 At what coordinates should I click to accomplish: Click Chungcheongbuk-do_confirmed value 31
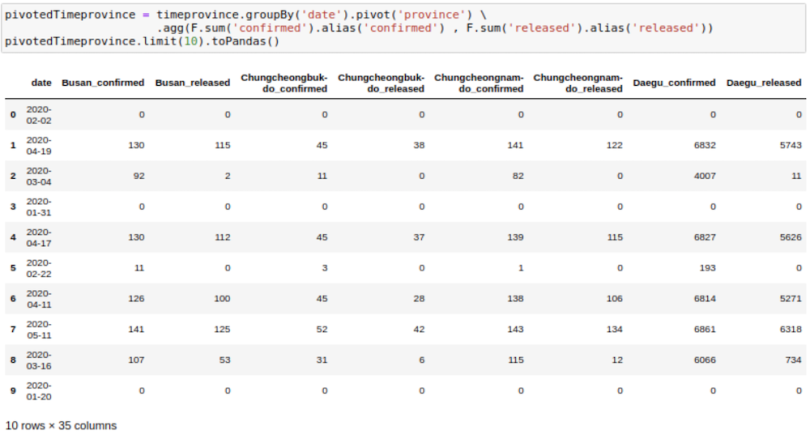pyautogui.click(x=322, y=360)
